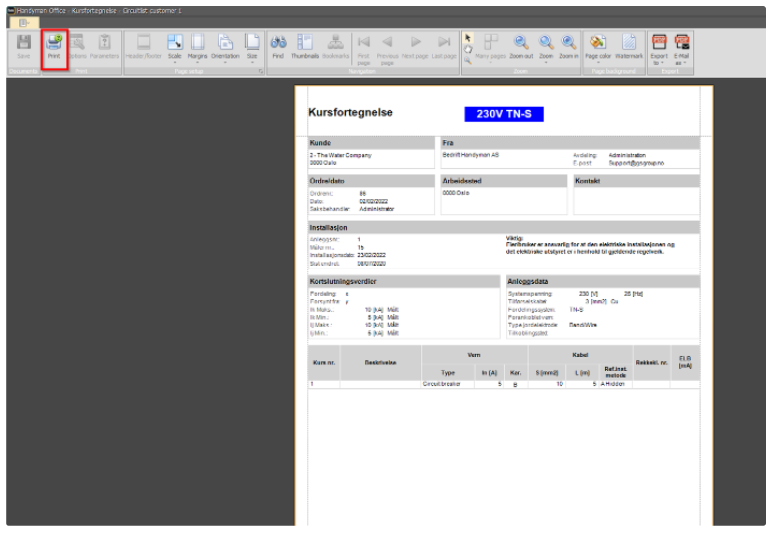Select the hand pan tool

pyautogui.click(x=468, y=49)
